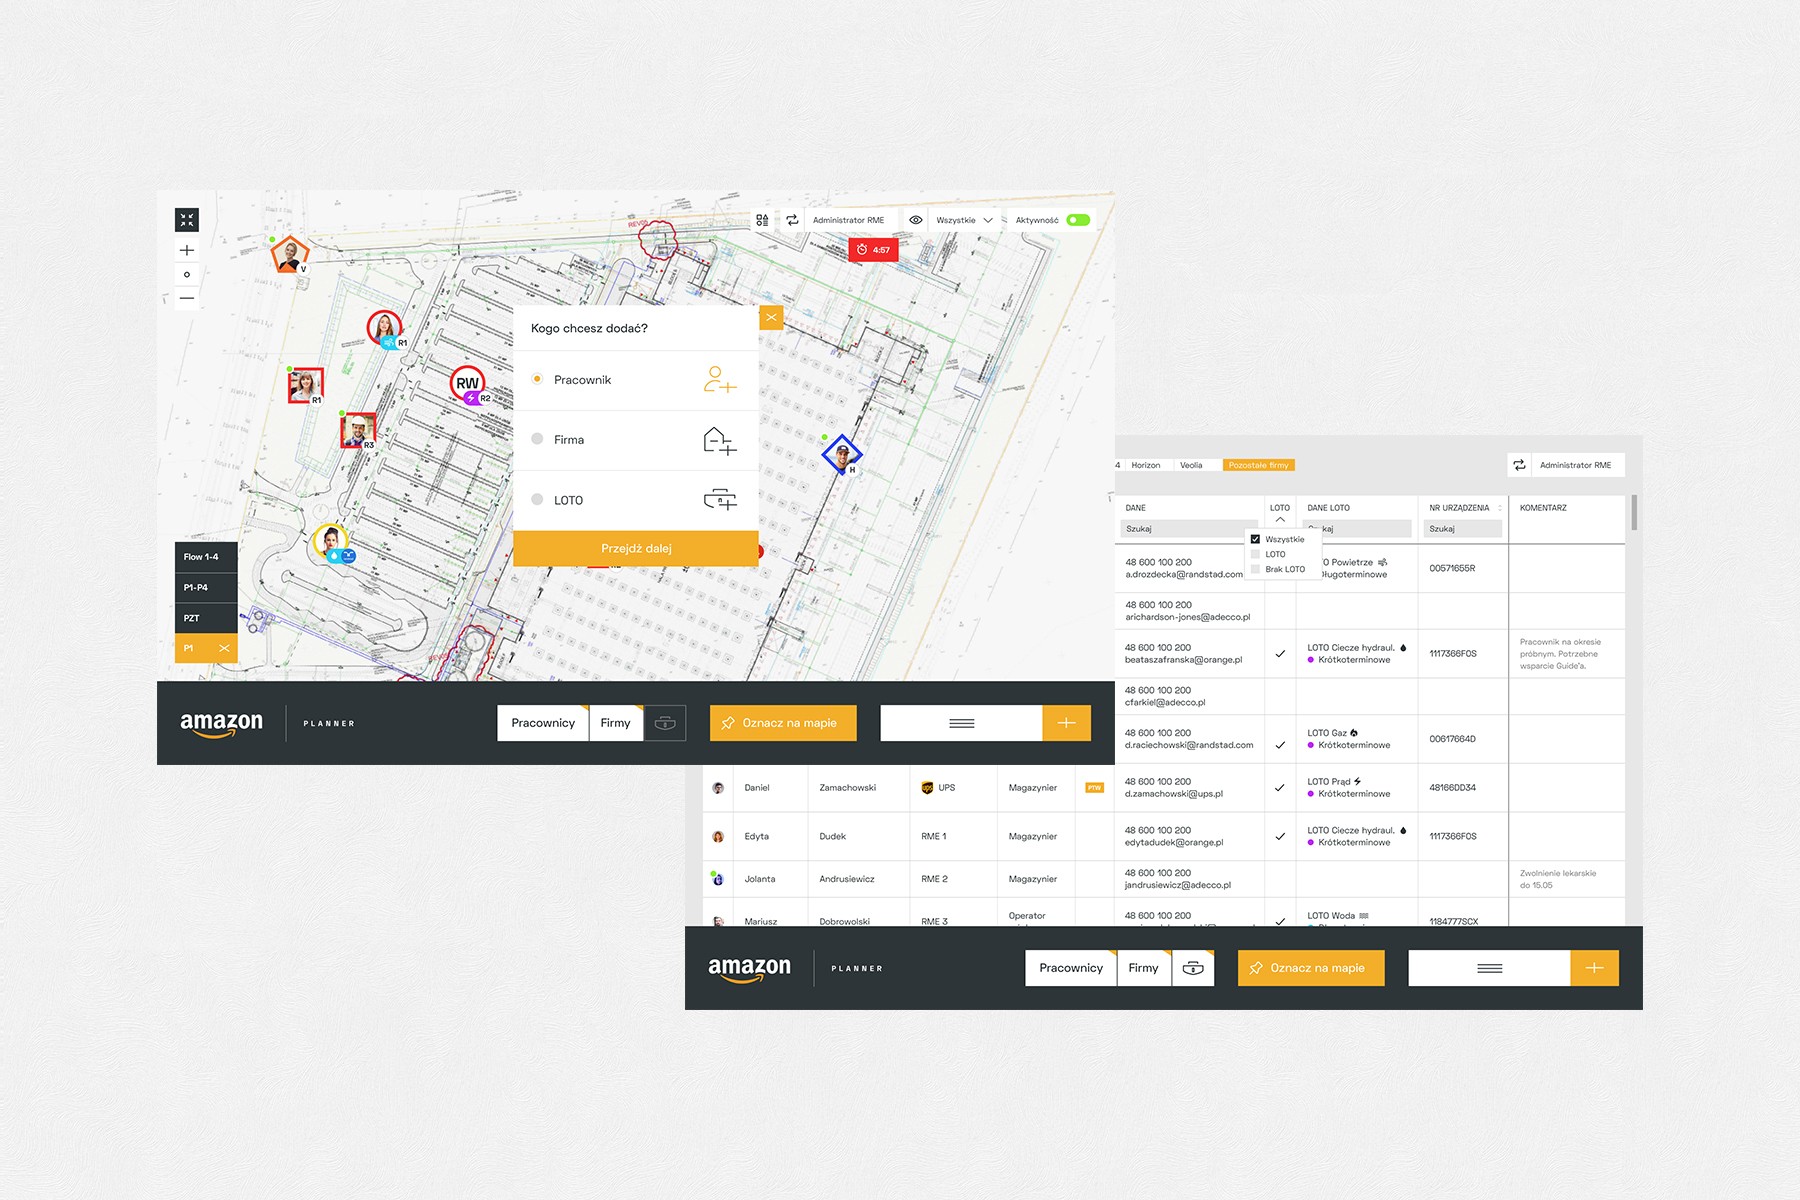Open the map legend grid icon

click(x=763, y=220)
